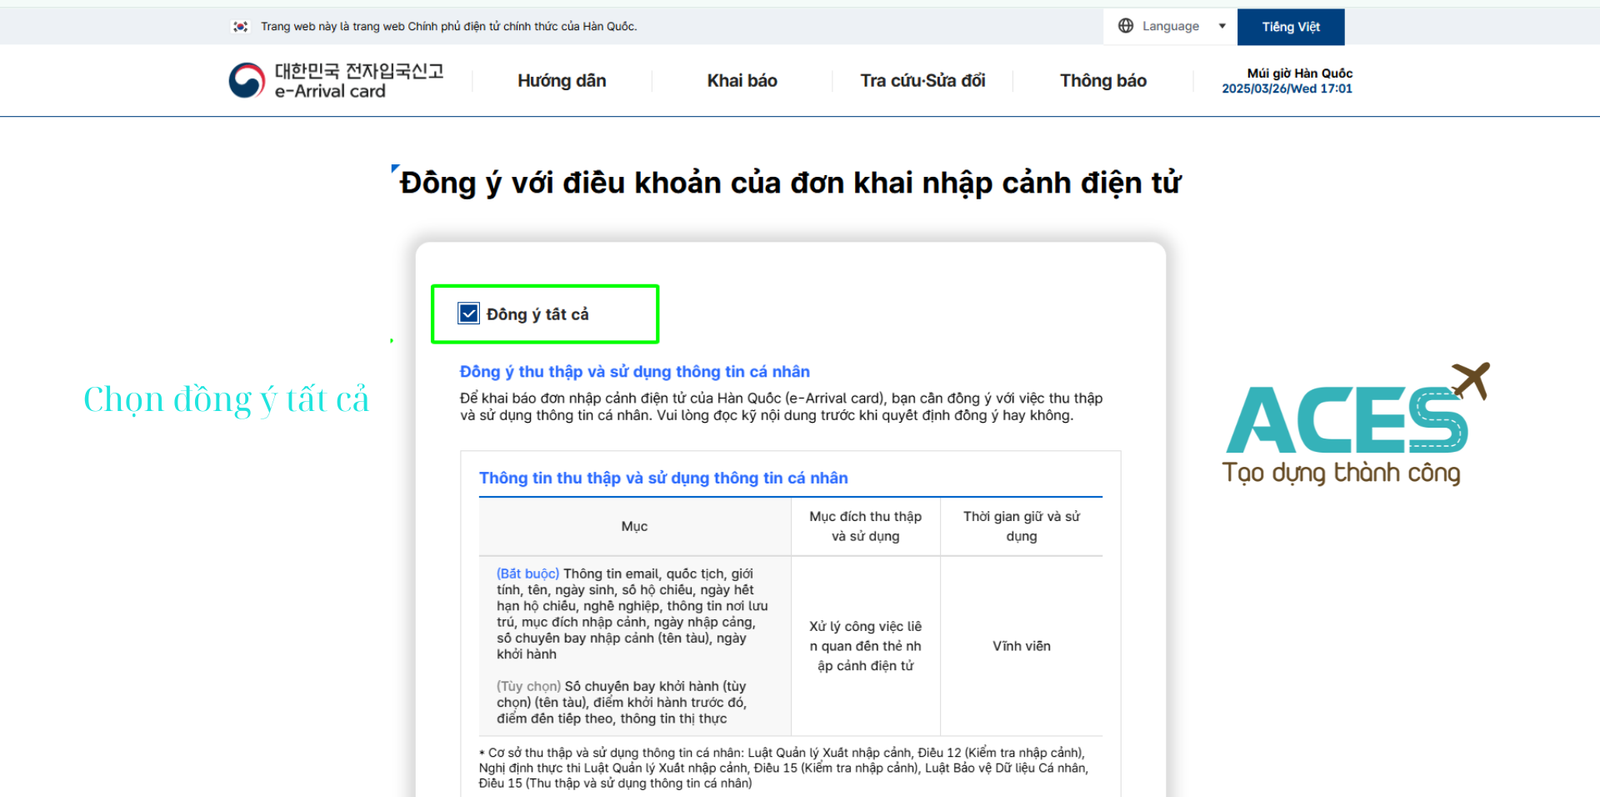The height and width of the screenshot is (797, 1600).
Task: Go home via e-Arrival card title
Action: tap(359, 81)
